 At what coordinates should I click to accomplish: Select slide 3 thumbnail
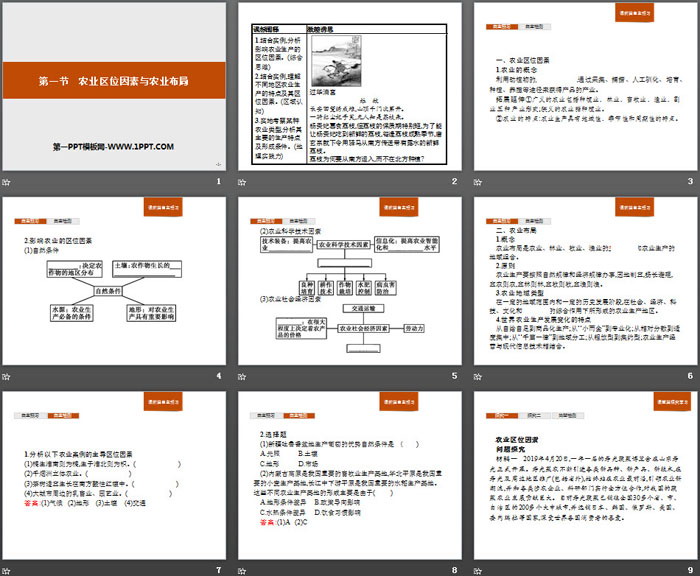(586, 86)
